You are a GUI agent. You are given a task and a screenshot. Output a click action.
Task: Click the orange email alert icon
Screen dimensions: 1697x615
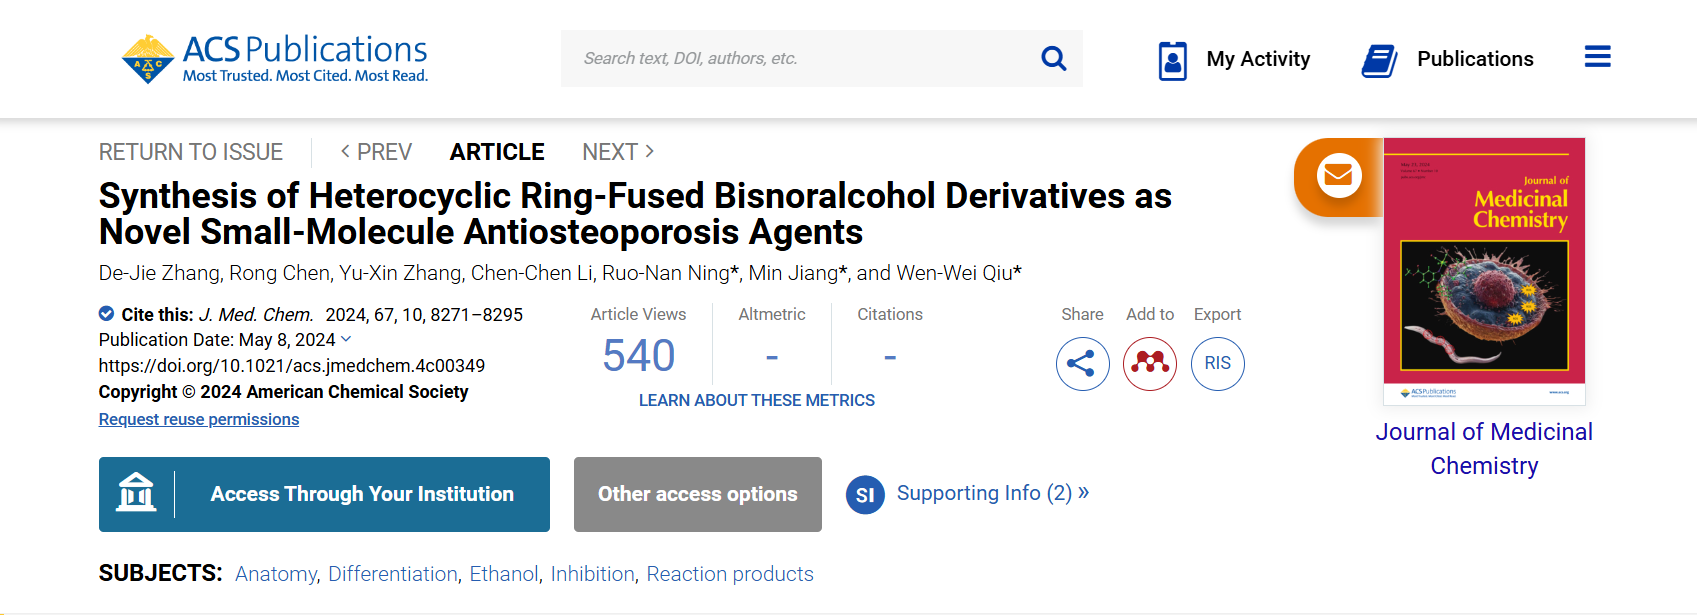pos(1338,177)
